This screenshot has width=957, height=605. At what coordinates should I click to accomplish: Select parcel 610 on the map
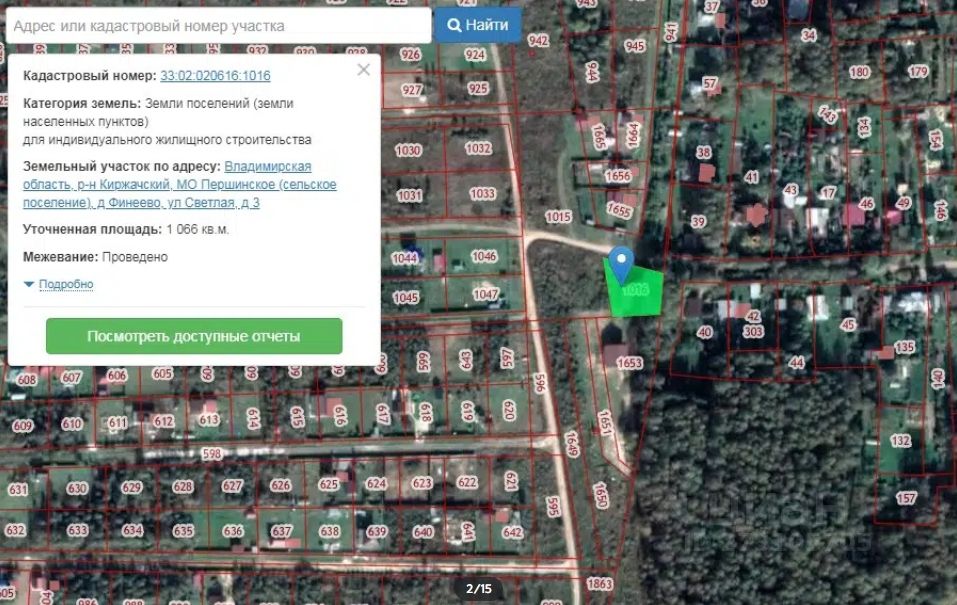pos(71,423)
